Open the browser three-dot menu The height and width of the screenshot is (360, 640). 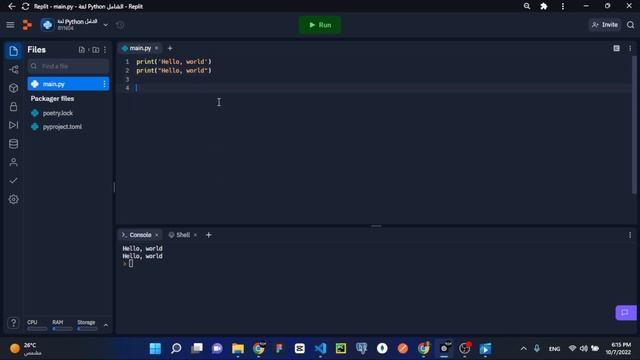click(x=562, y=6)
